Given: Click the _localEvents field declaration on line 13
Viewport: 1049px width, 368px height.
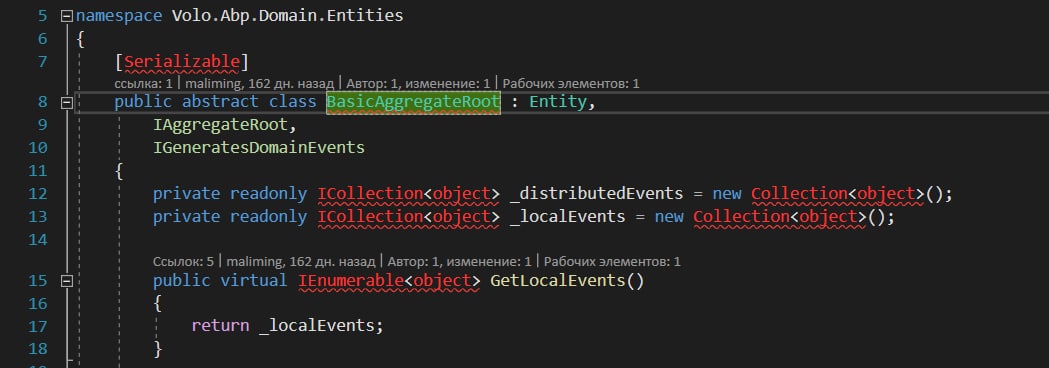Looking at the screenshot, I should (567, 217).
